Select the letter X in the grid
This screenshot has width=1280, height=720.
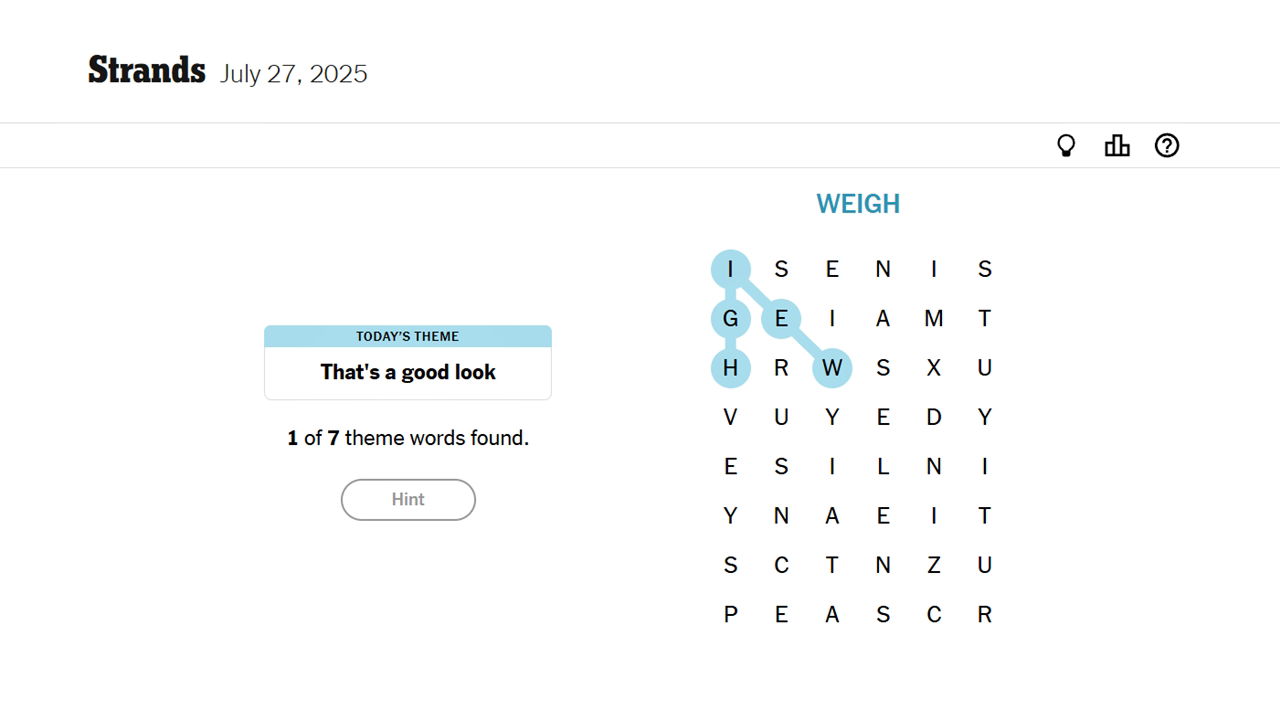click(x=934, y=368)
